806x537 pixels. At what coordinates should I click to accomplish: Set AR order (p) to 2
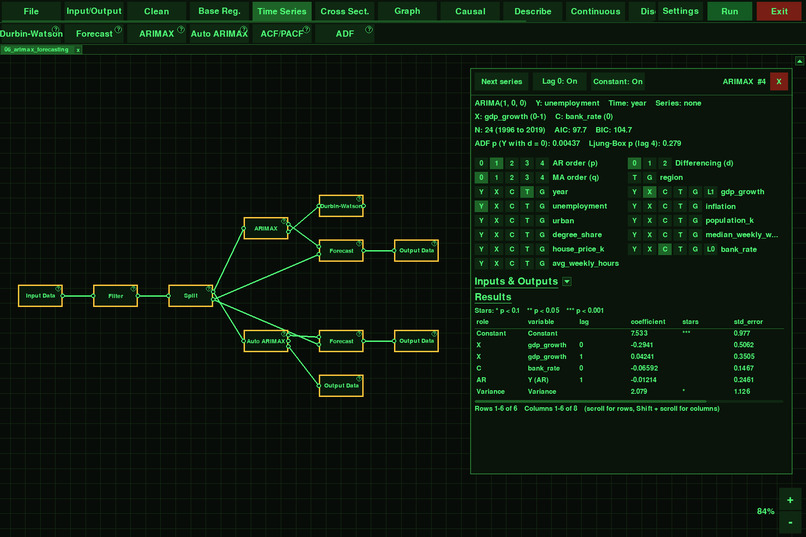coord(511,163)
